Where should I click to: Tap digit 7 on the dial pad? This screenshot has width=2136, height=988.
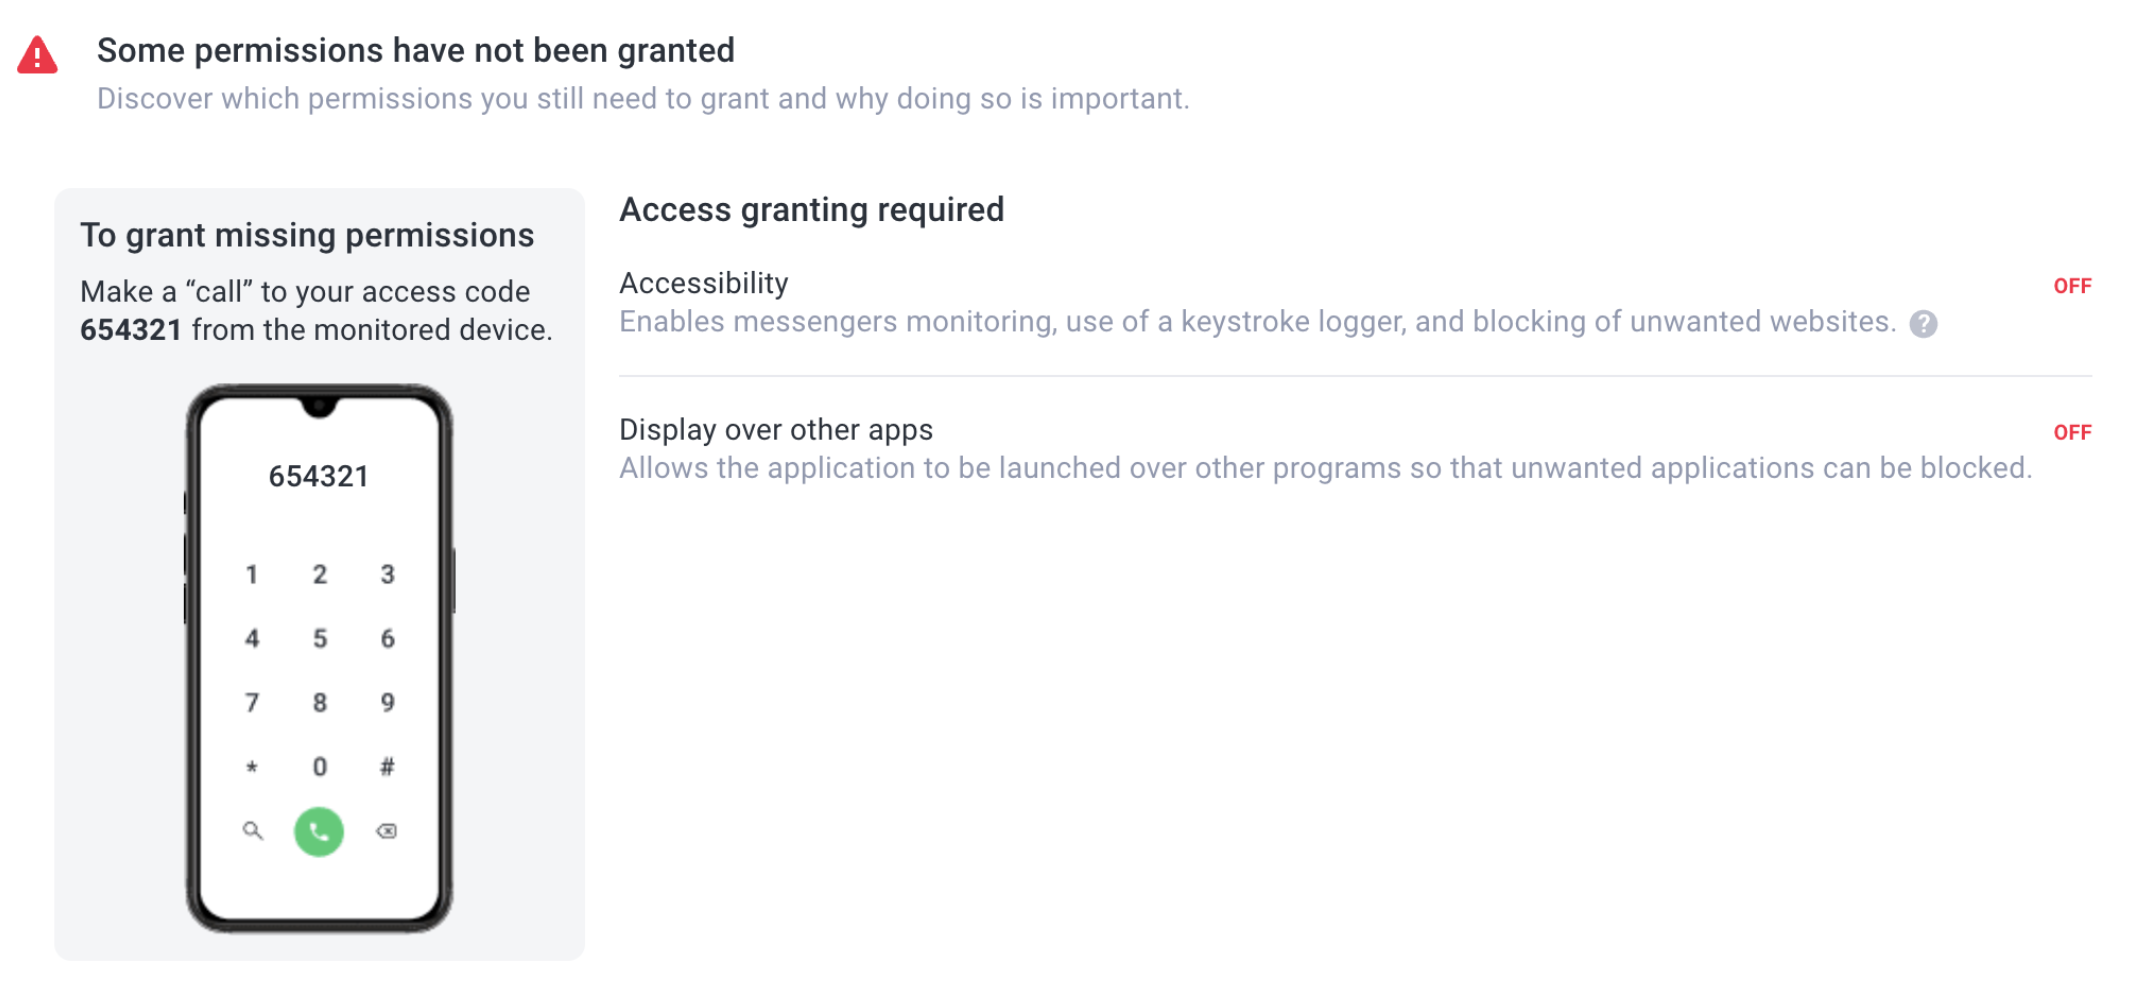tap(252, 702)
